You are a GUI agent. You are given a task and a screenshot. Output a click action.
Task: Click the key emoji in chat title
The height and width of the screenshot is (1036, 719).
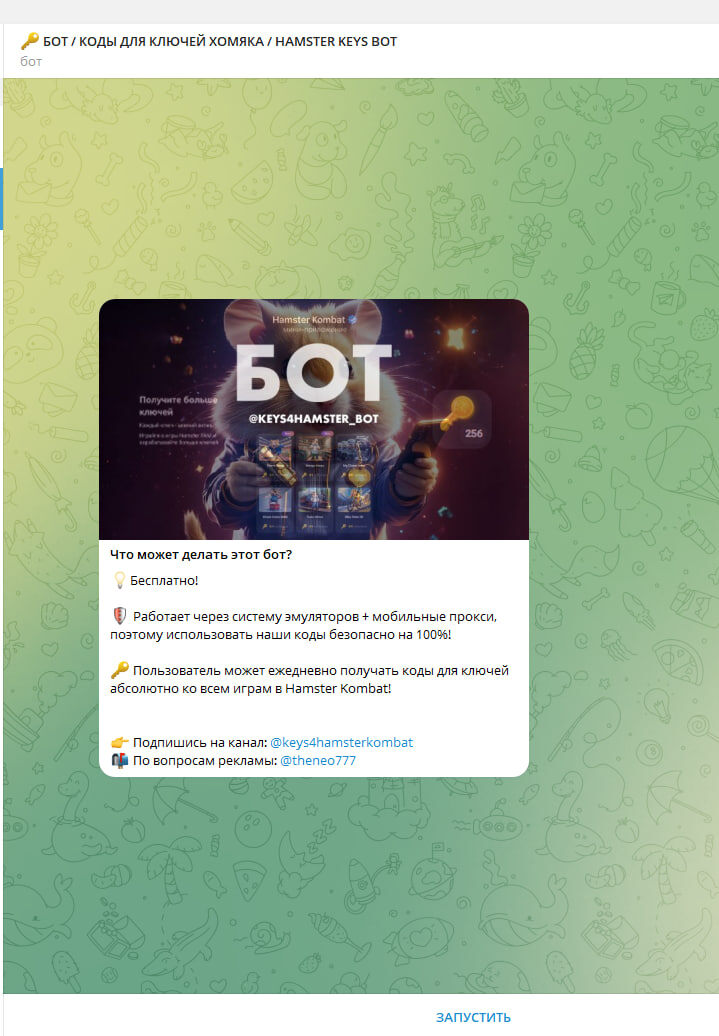tap(29, 41)
